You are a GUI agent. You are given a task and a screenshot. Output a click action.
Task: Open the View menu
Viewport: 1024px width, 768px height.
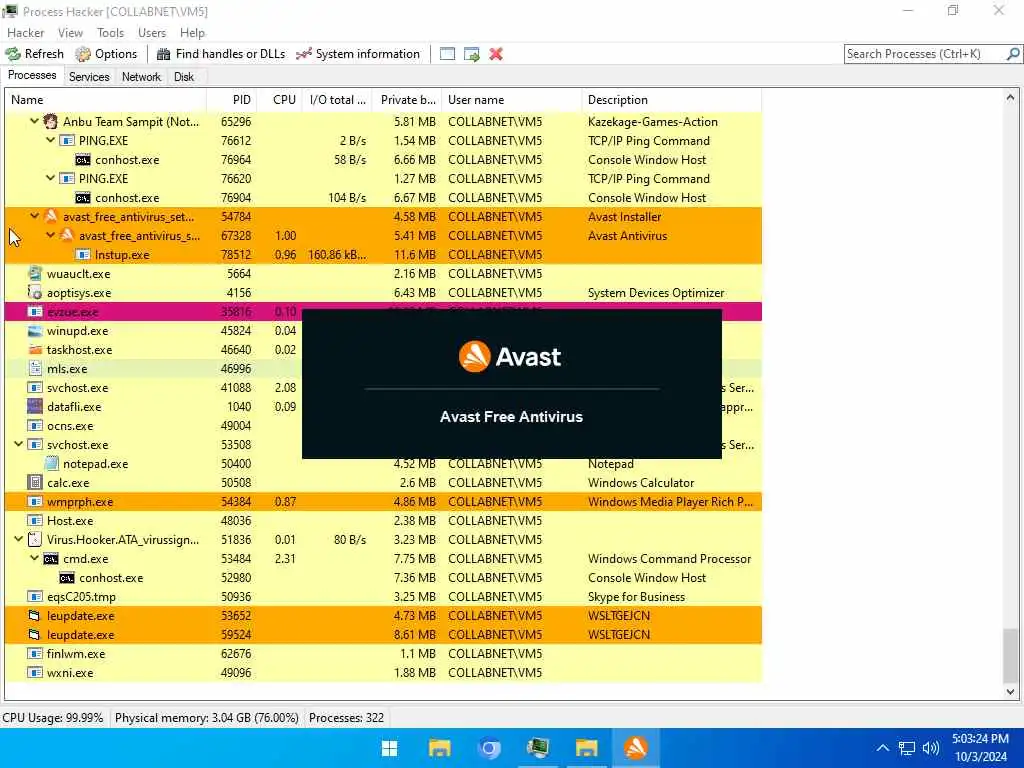pyautogui.click(x=70, y=33)
